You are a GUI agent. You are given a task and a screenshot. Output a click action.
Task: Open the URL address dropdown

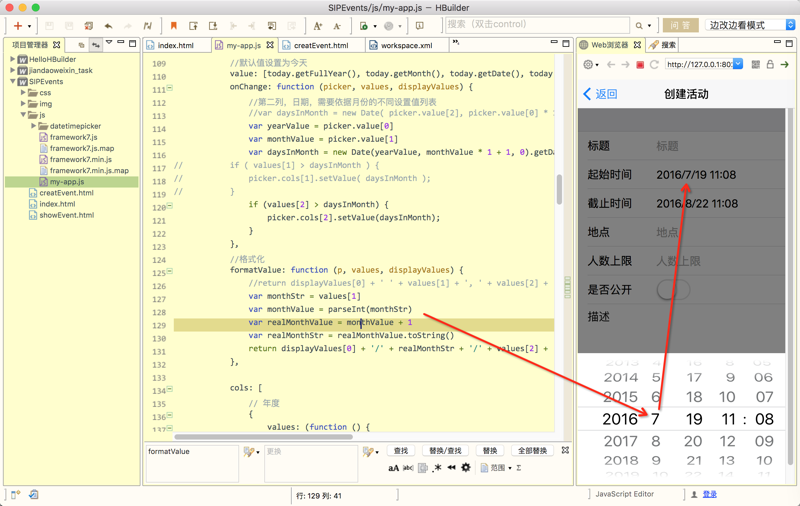tap(738, 64)
